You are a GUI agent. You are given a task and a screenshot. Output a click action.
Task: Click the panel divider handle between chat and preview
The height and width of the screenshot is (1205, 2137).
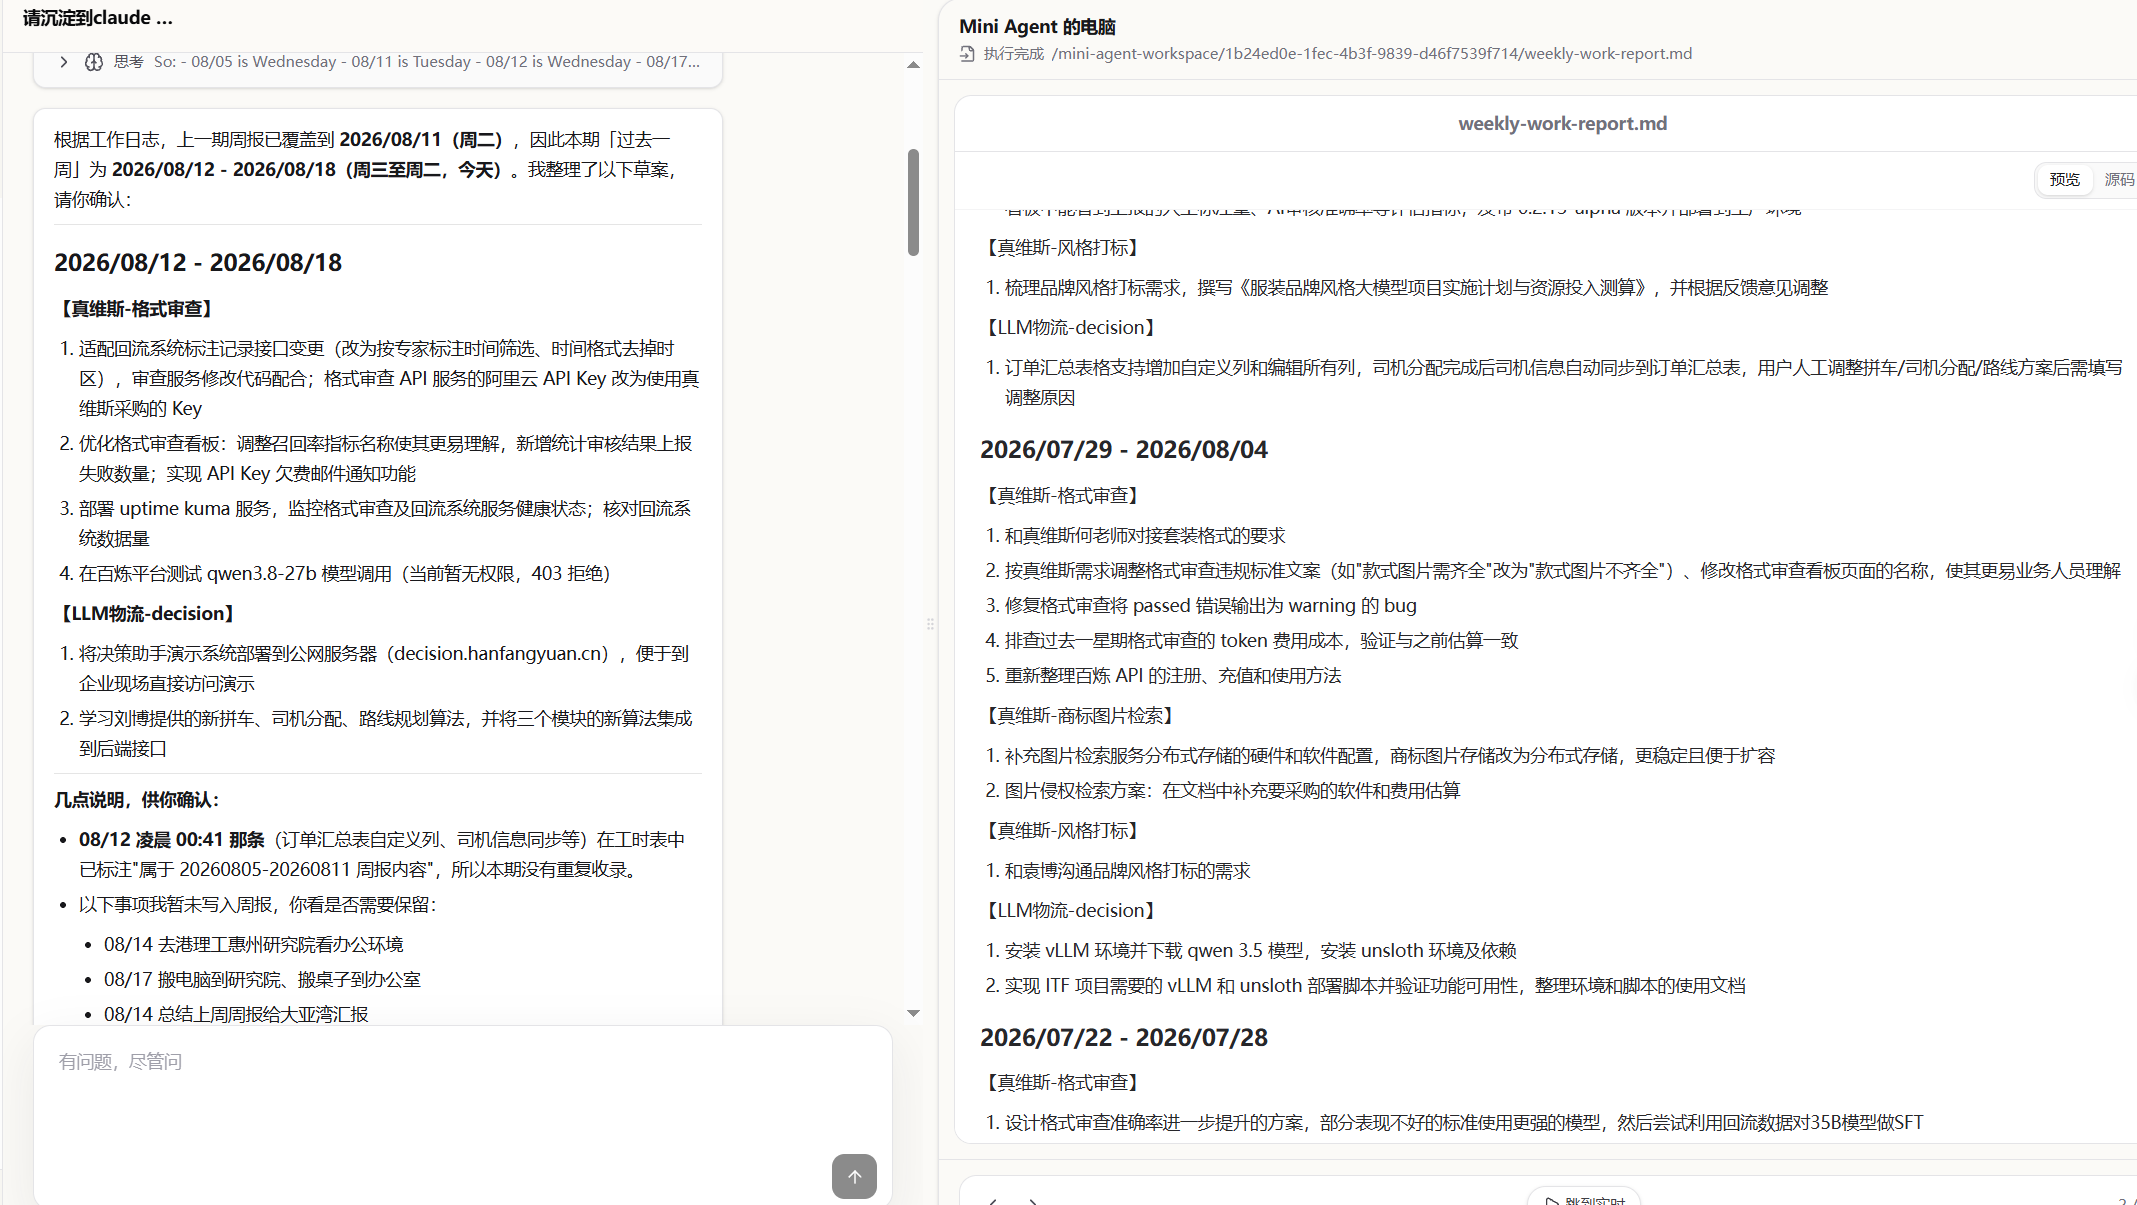pyautogui.click(x=930, y=624)
